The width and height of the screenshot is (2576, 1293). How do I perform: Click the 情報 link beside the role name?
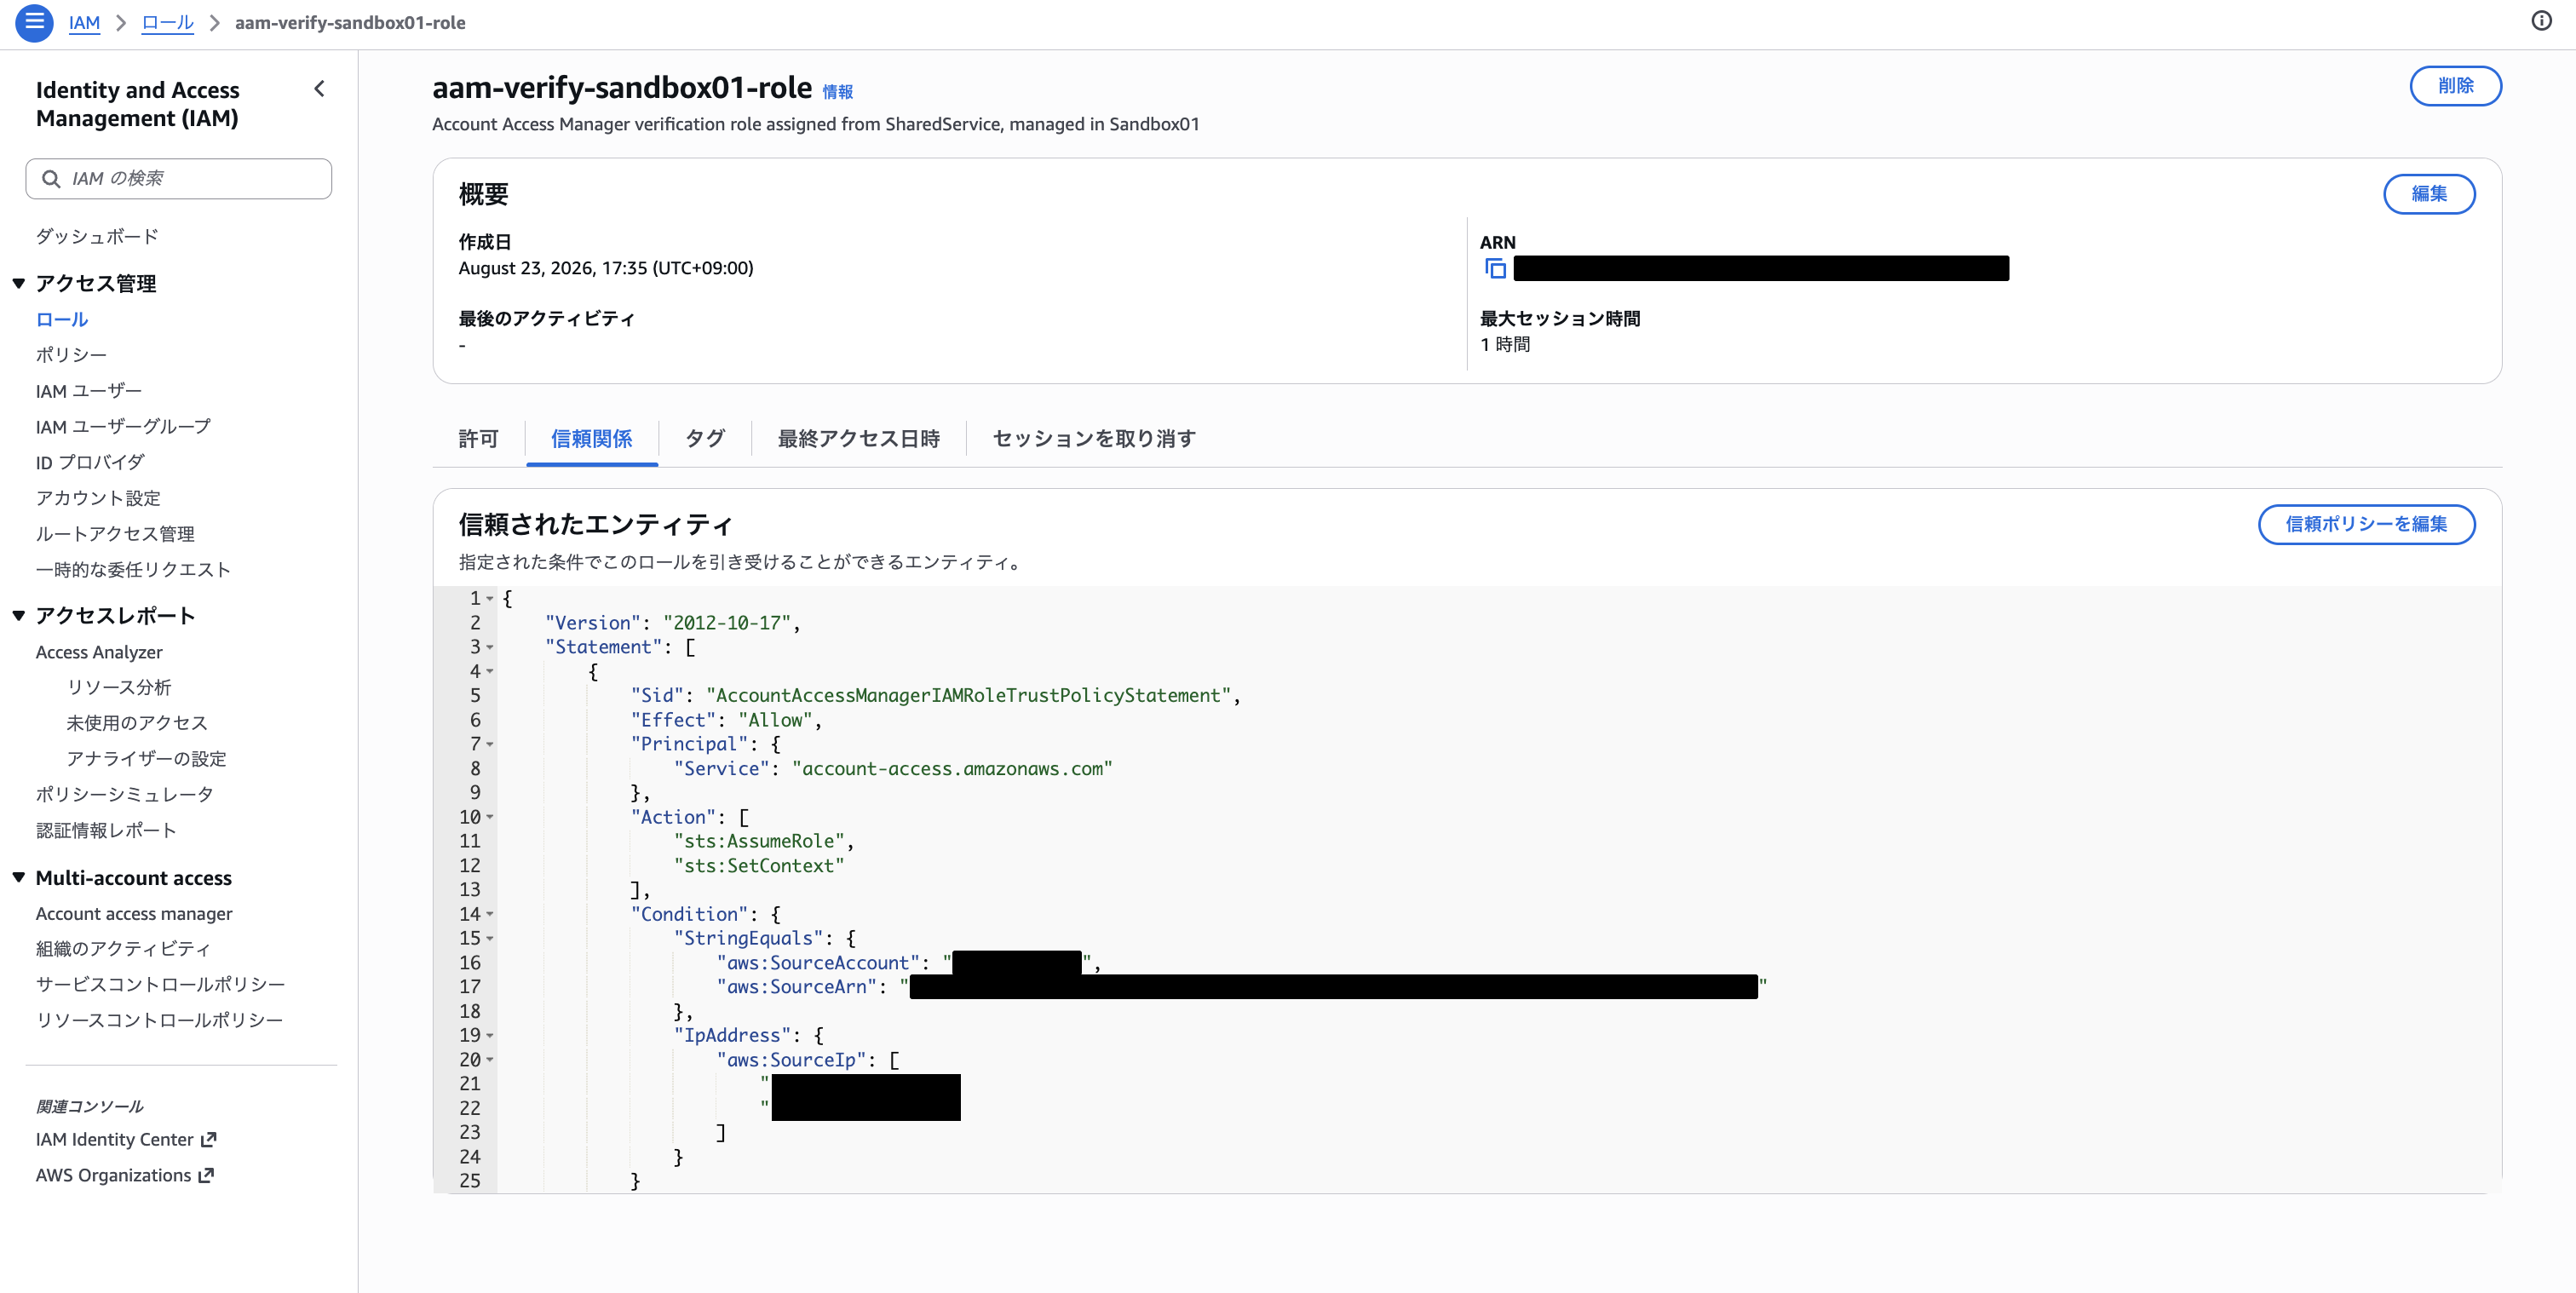pyautogui.click(x=837, y=92)
